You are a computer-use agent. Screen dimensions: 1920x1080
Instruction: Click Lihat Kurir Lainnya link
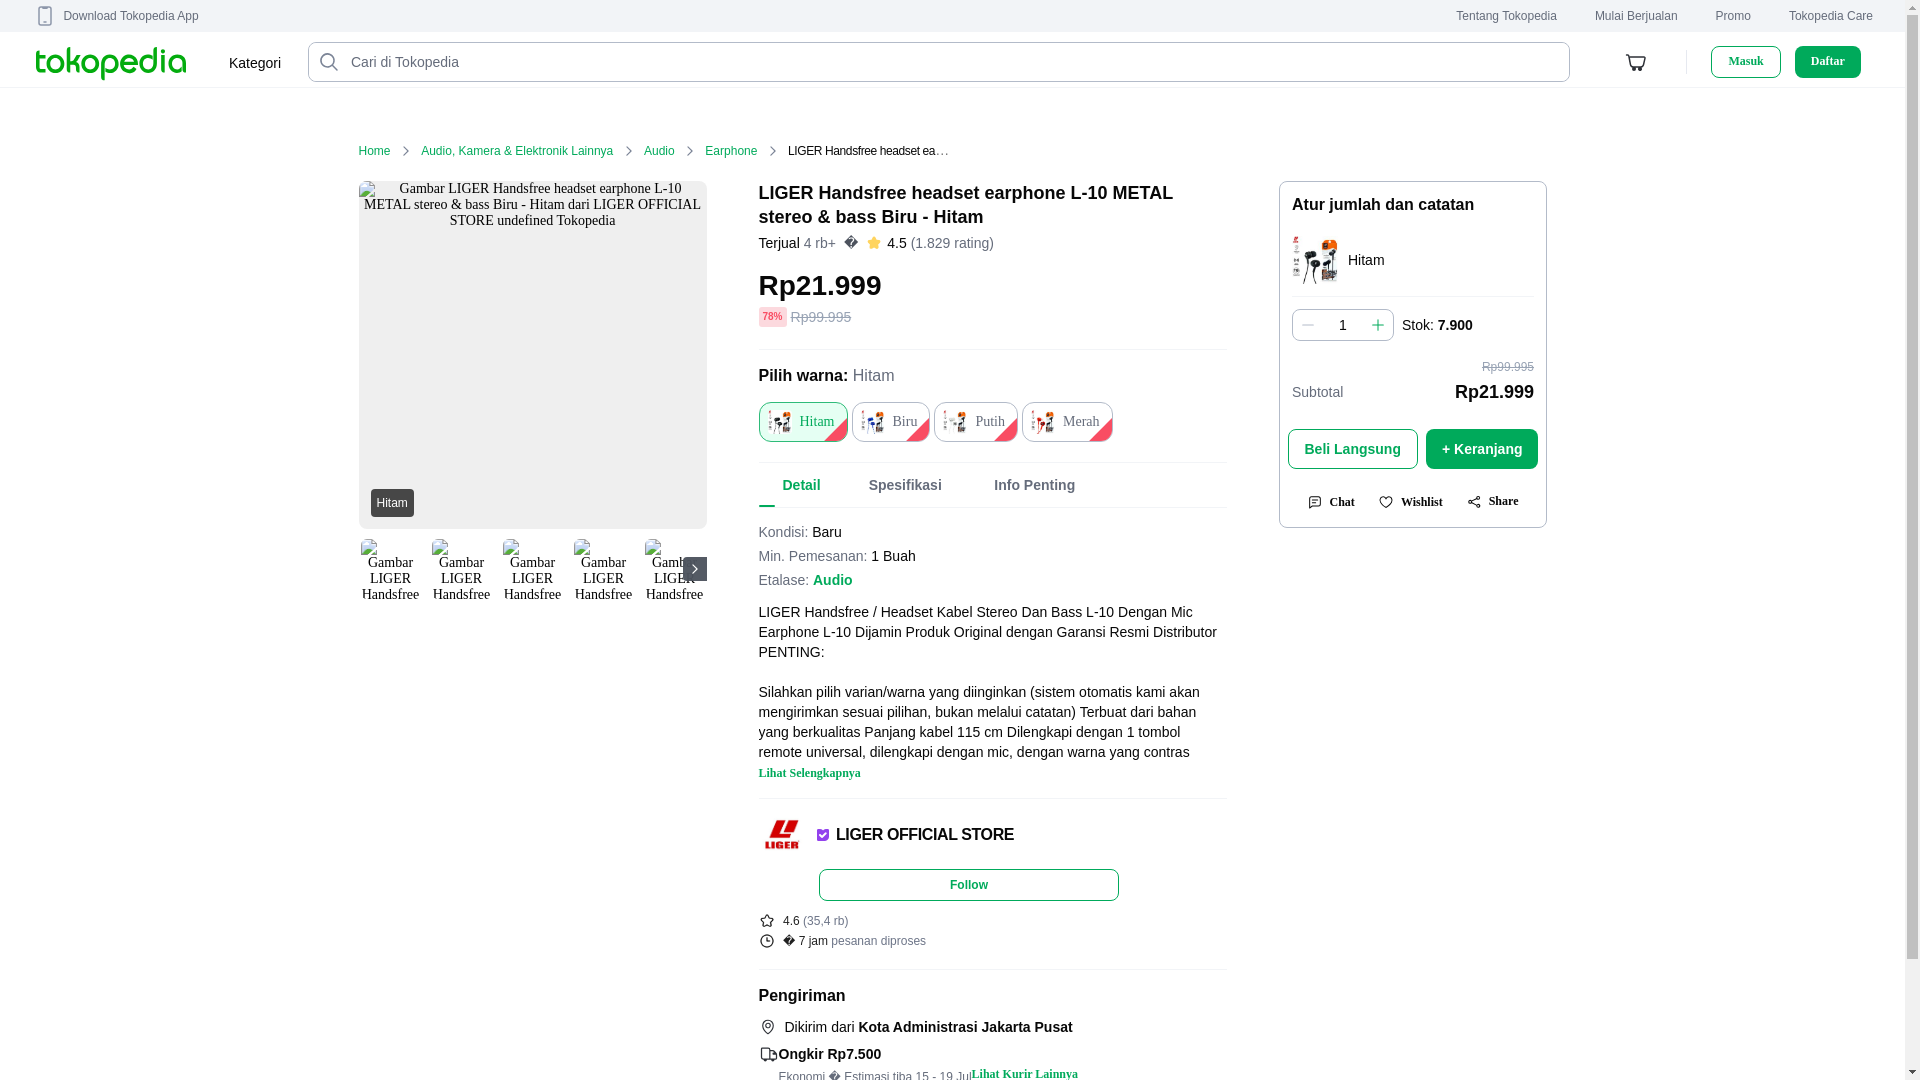(x=1025, y=1073)
